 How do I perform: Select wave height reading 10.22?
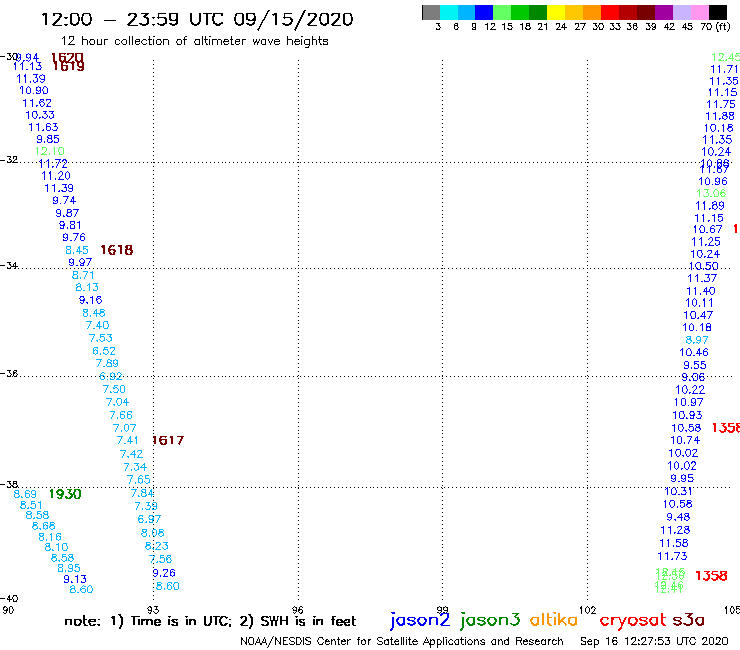[x=690, y=389]
